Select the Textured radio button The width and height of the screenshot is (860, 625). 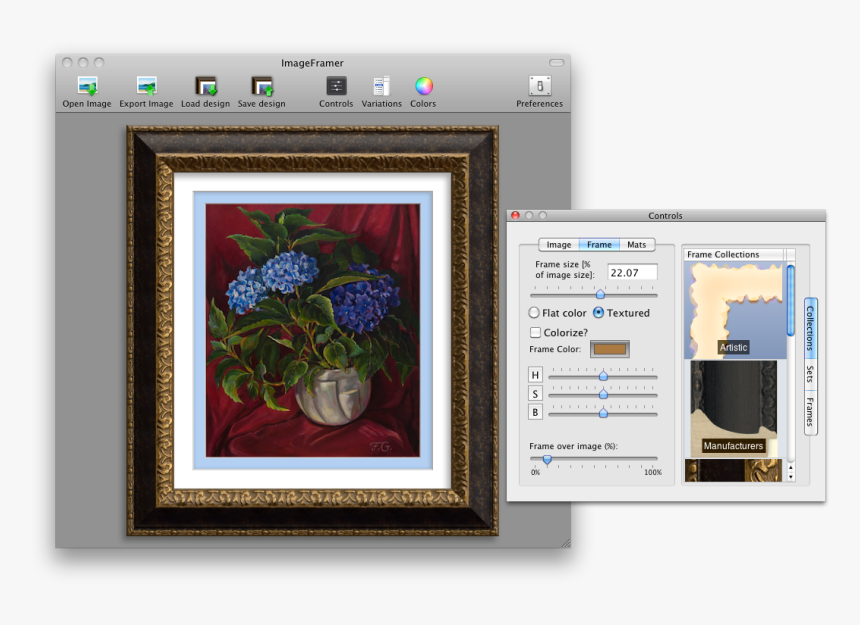click(598, 312)
